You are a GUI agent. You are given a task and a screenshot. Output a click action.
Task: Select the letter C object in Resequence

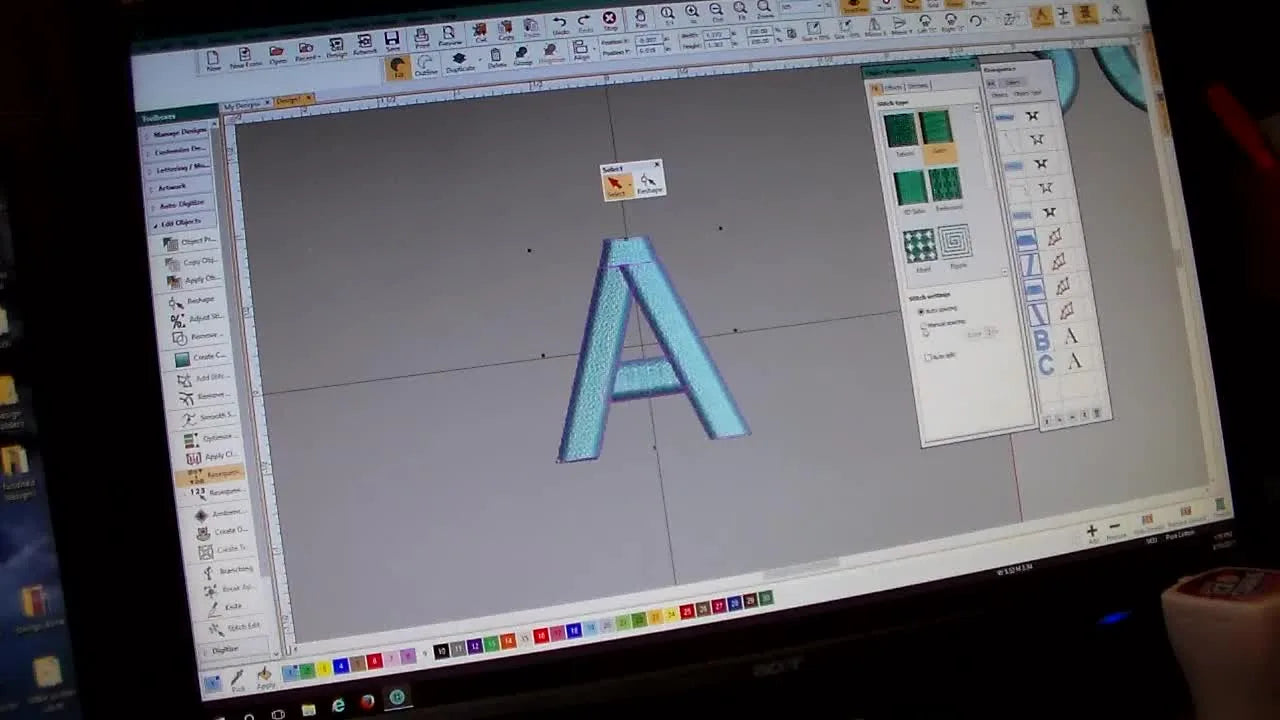(1046, 366)
